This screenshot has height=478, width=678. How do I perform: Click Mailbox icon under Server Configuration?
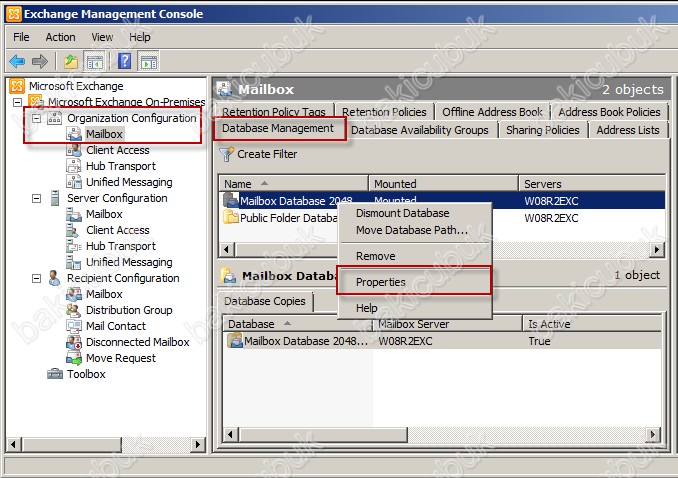(74, 214)
